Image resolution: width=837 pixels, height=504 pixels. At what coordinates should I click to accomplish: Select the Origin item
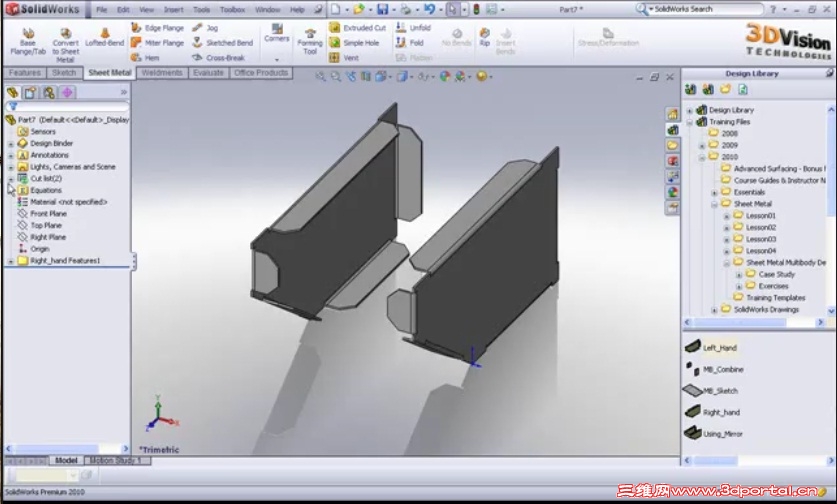pyautogui.click(x=34, y=249)
